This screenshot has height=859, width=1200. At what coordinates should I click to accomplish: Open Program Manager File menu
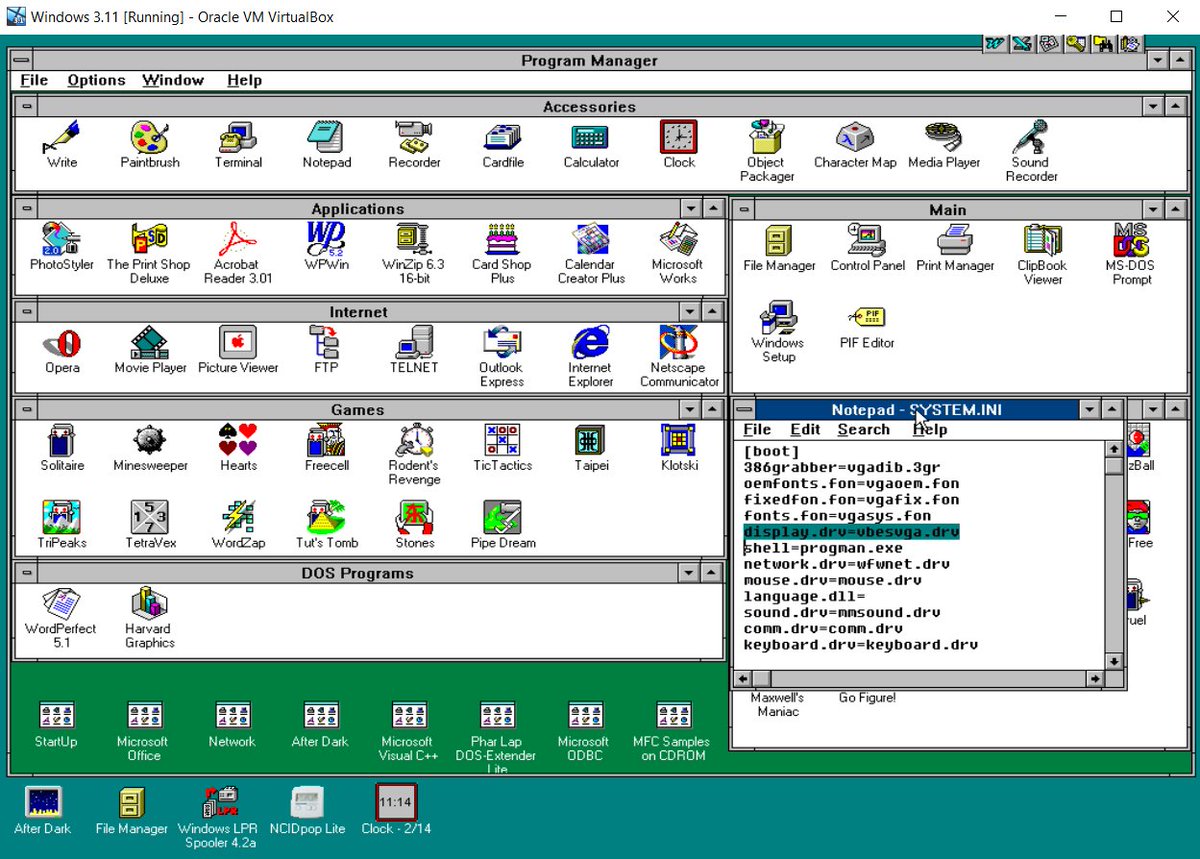(34, 80)
